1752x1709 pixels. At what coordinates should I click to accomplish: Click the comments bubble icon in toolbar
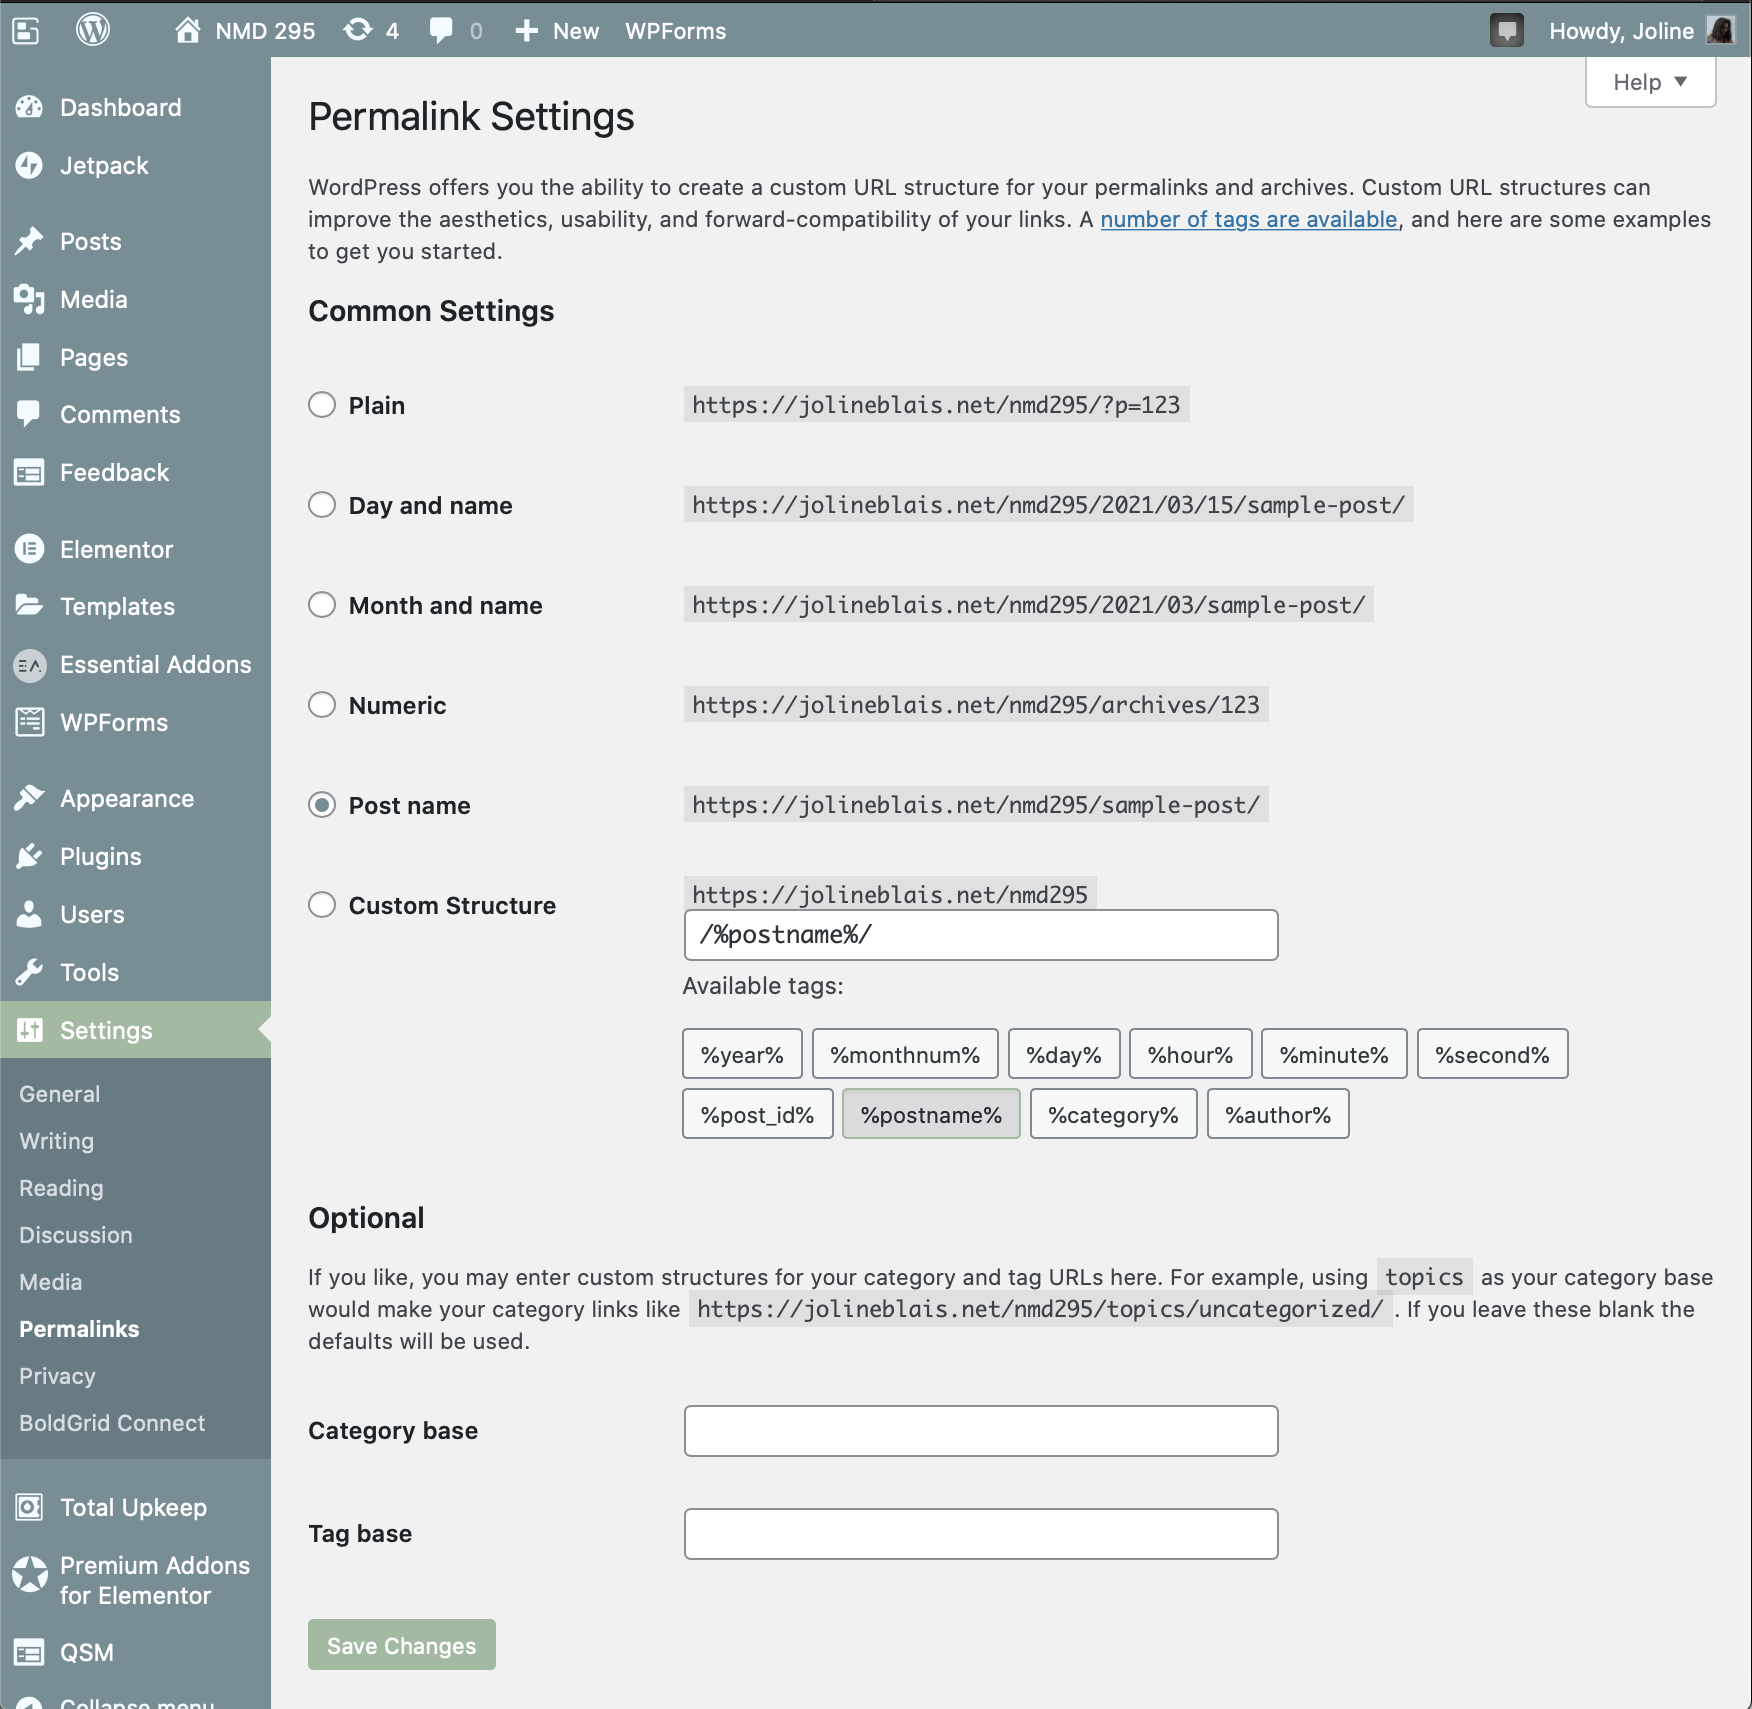441,31
